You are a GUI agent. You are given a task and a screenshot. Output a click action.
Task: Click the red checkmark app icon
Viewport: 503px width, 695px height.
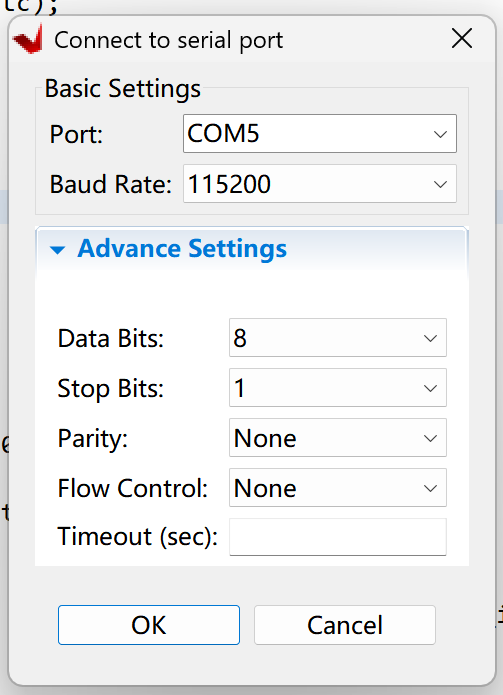pyautogui.click(x=28, y=39)
